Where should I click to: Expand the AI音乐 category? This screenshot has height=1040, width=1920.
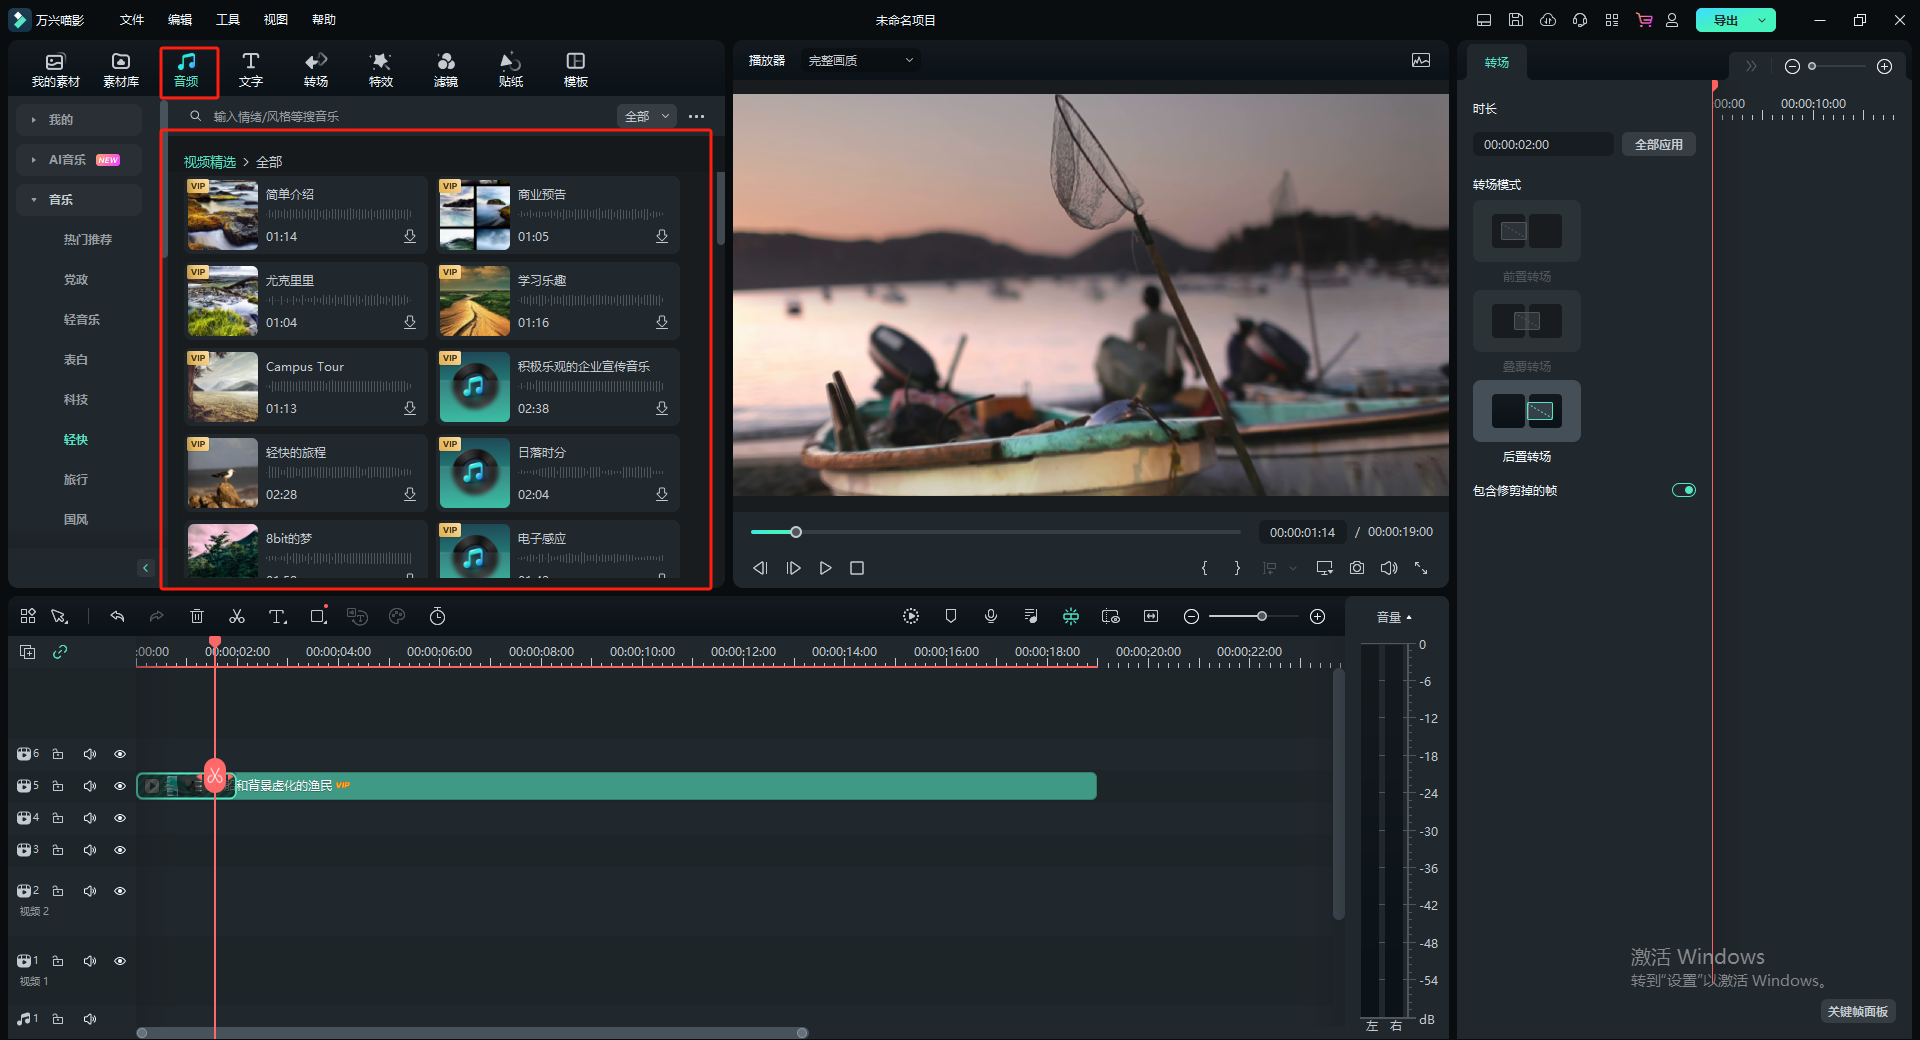coord(67,160)
